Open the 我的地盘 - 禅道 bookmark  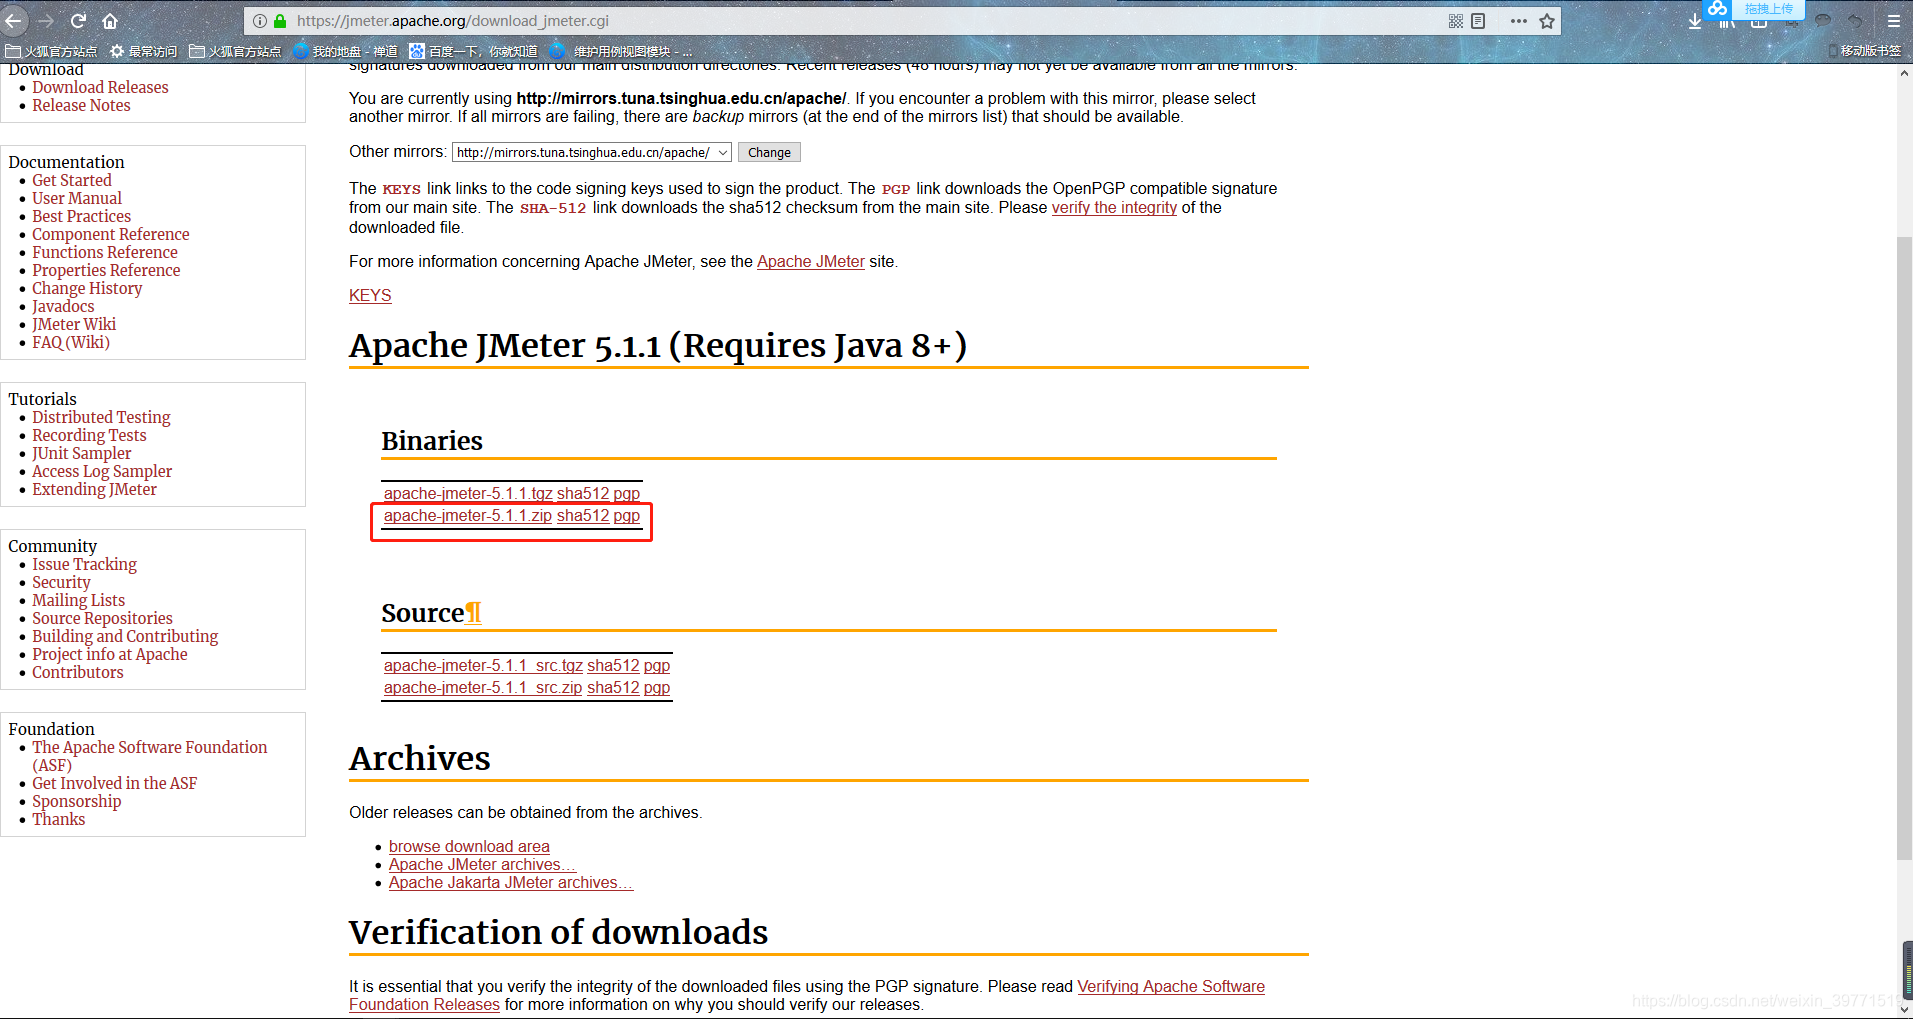[x=346, y=51]
